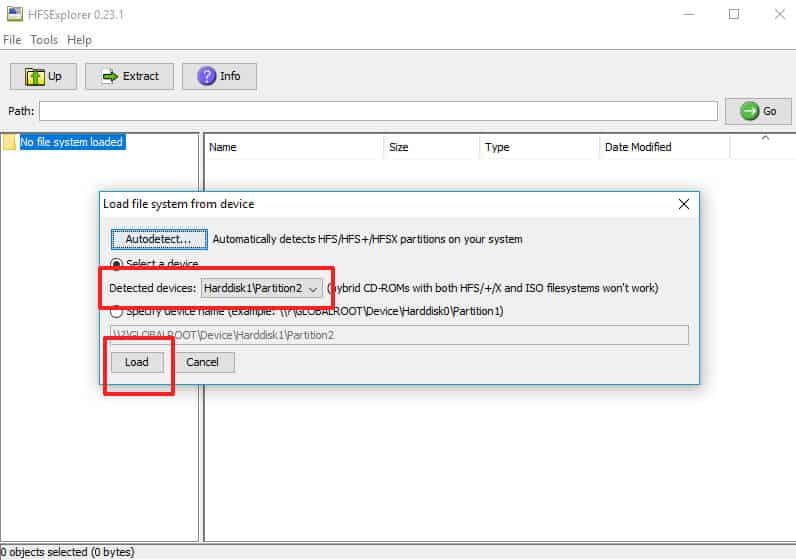Open the Info toolbar button
Image resolution: width=796 pixels, height=560 pixels.
[219, 77]
